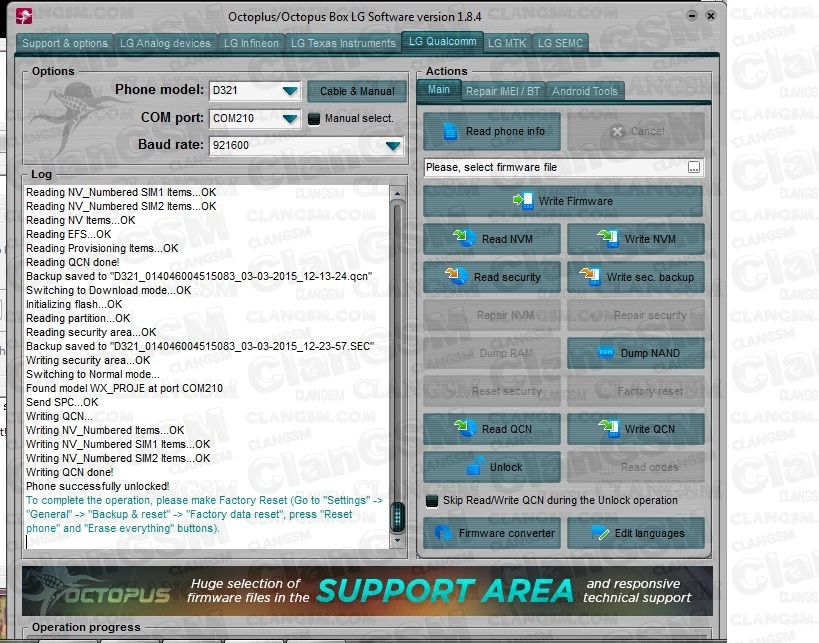This screenshot has height=643, width=819.
Task: Click the Read NVM disc icon
Action: click(x=464, y=238)
